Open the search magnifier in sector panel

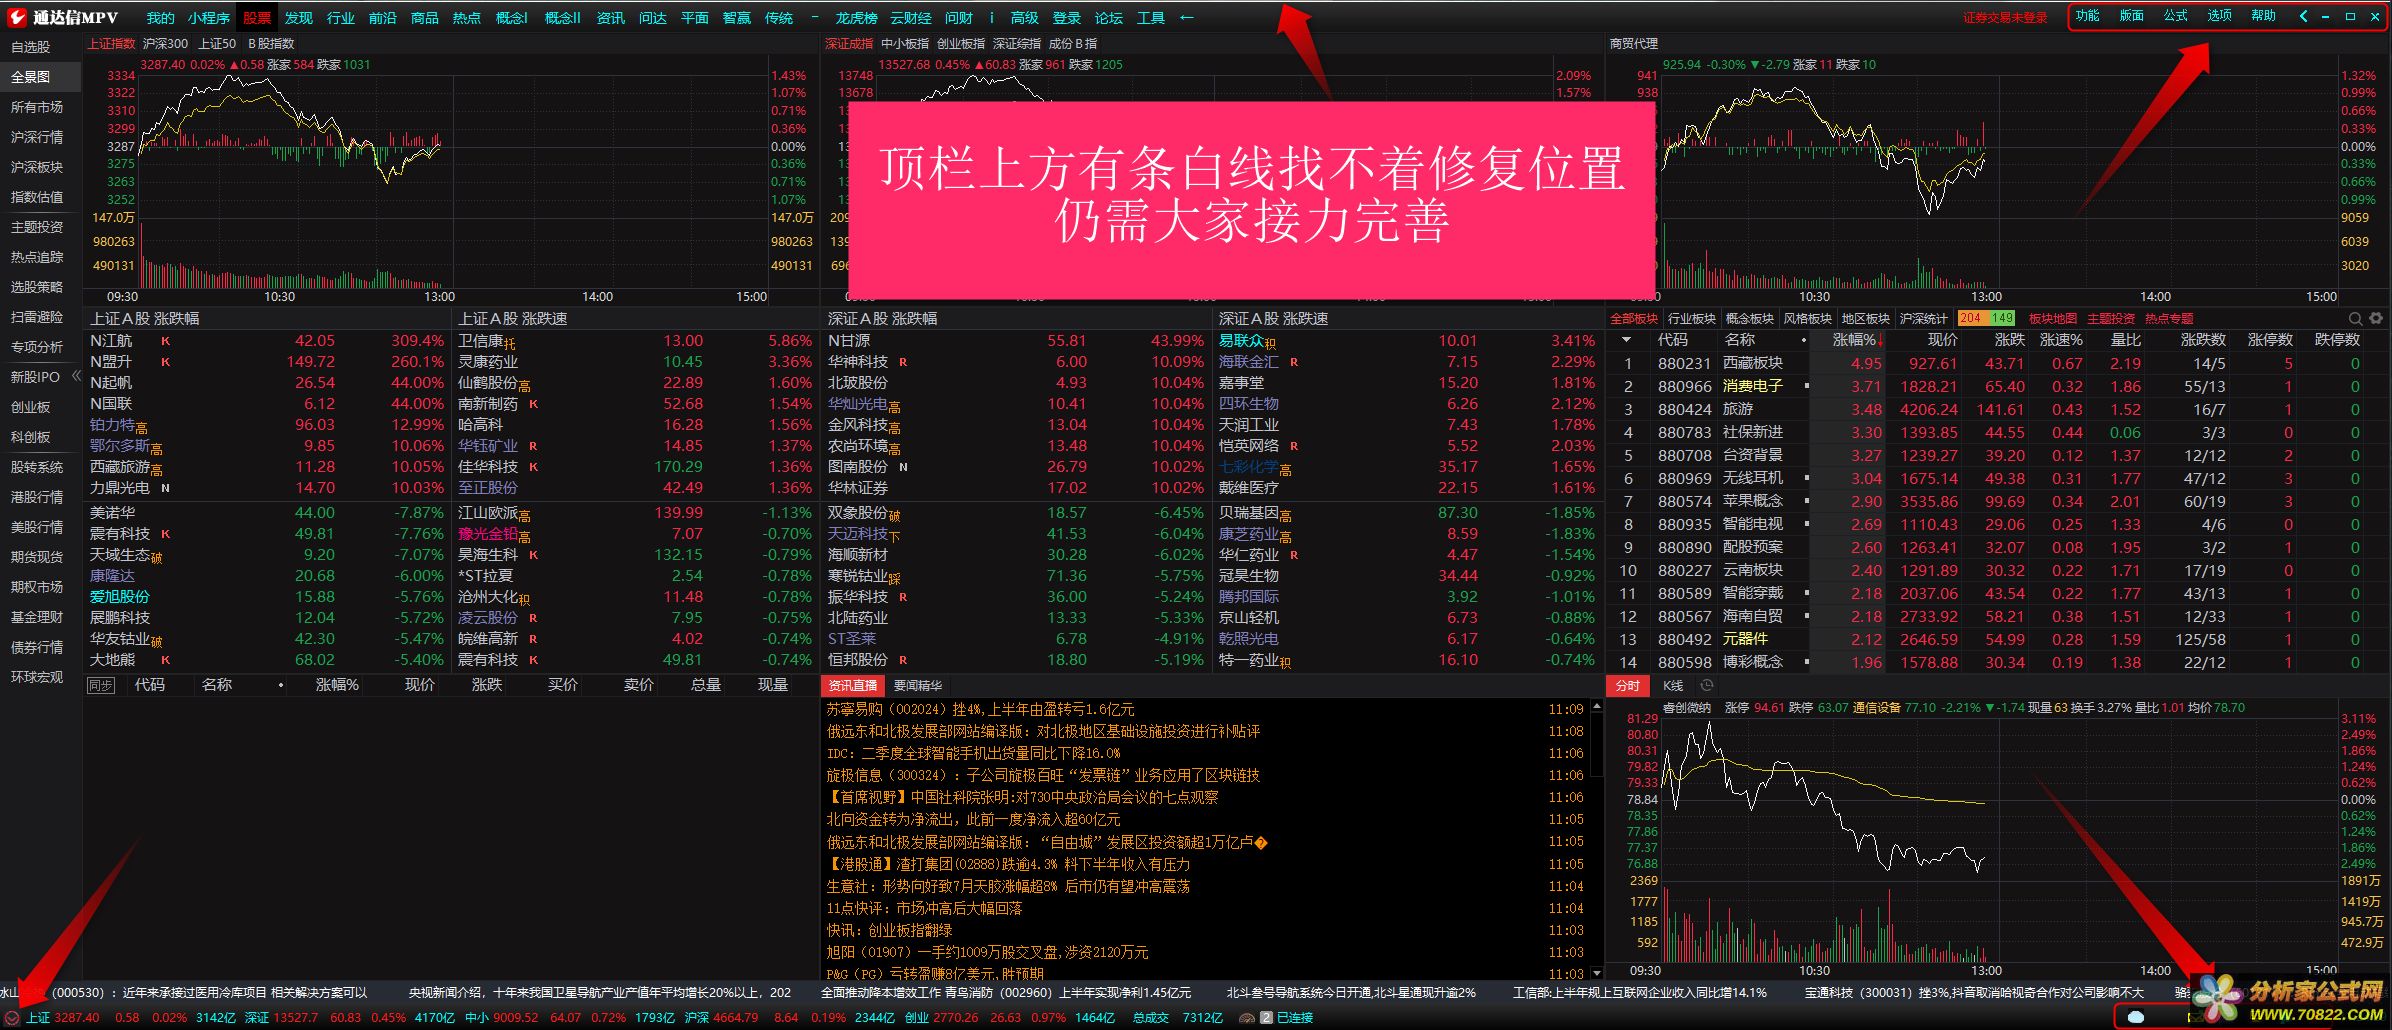click(2355, 318)
